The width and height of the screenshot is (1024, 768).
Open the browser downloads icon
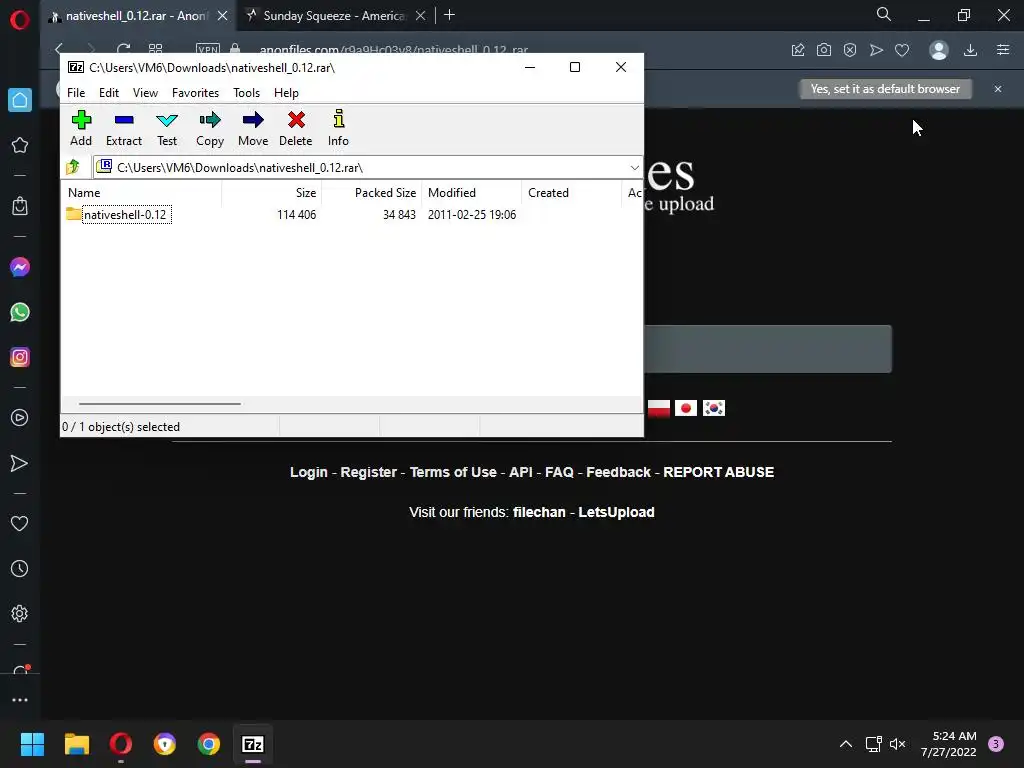[970, 50]
